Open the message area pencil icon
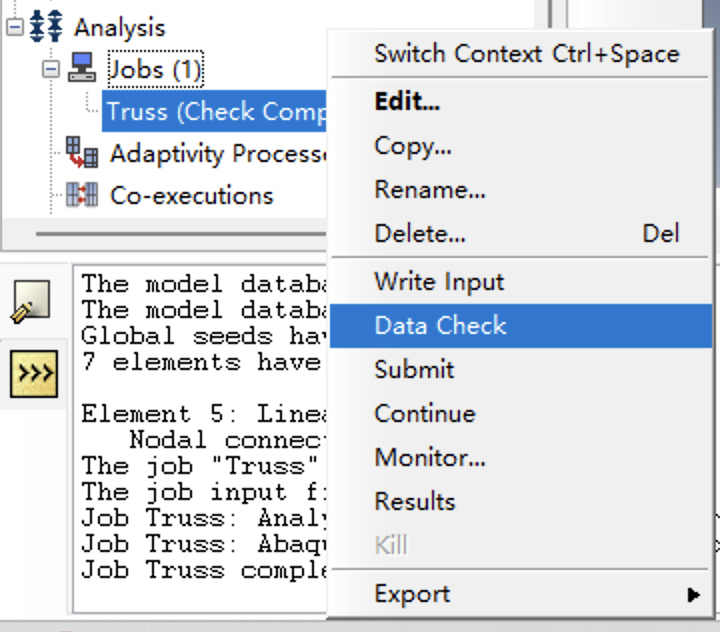 (33, 300)
